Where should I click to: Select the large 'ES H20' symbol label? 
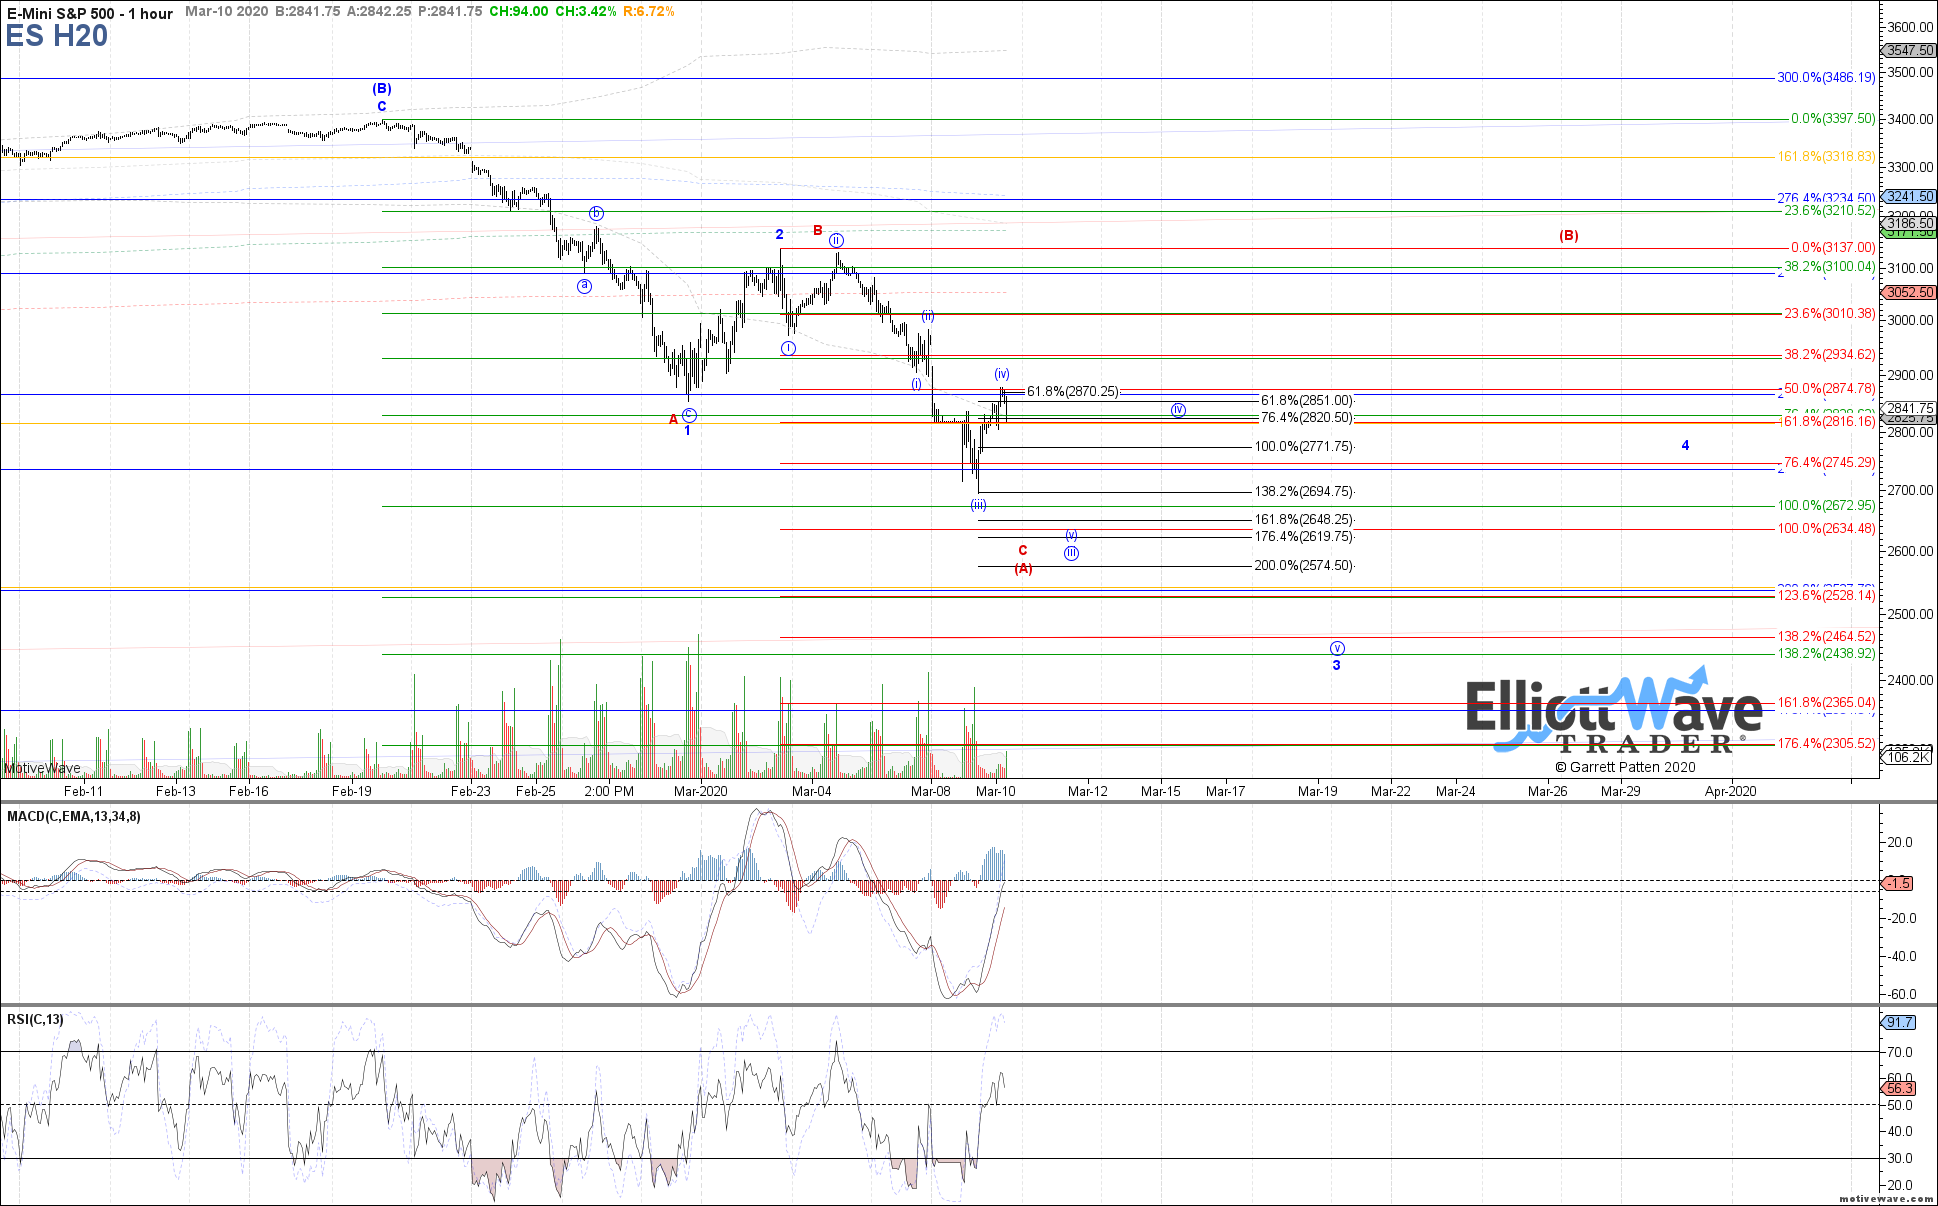(x=57, y=37)
